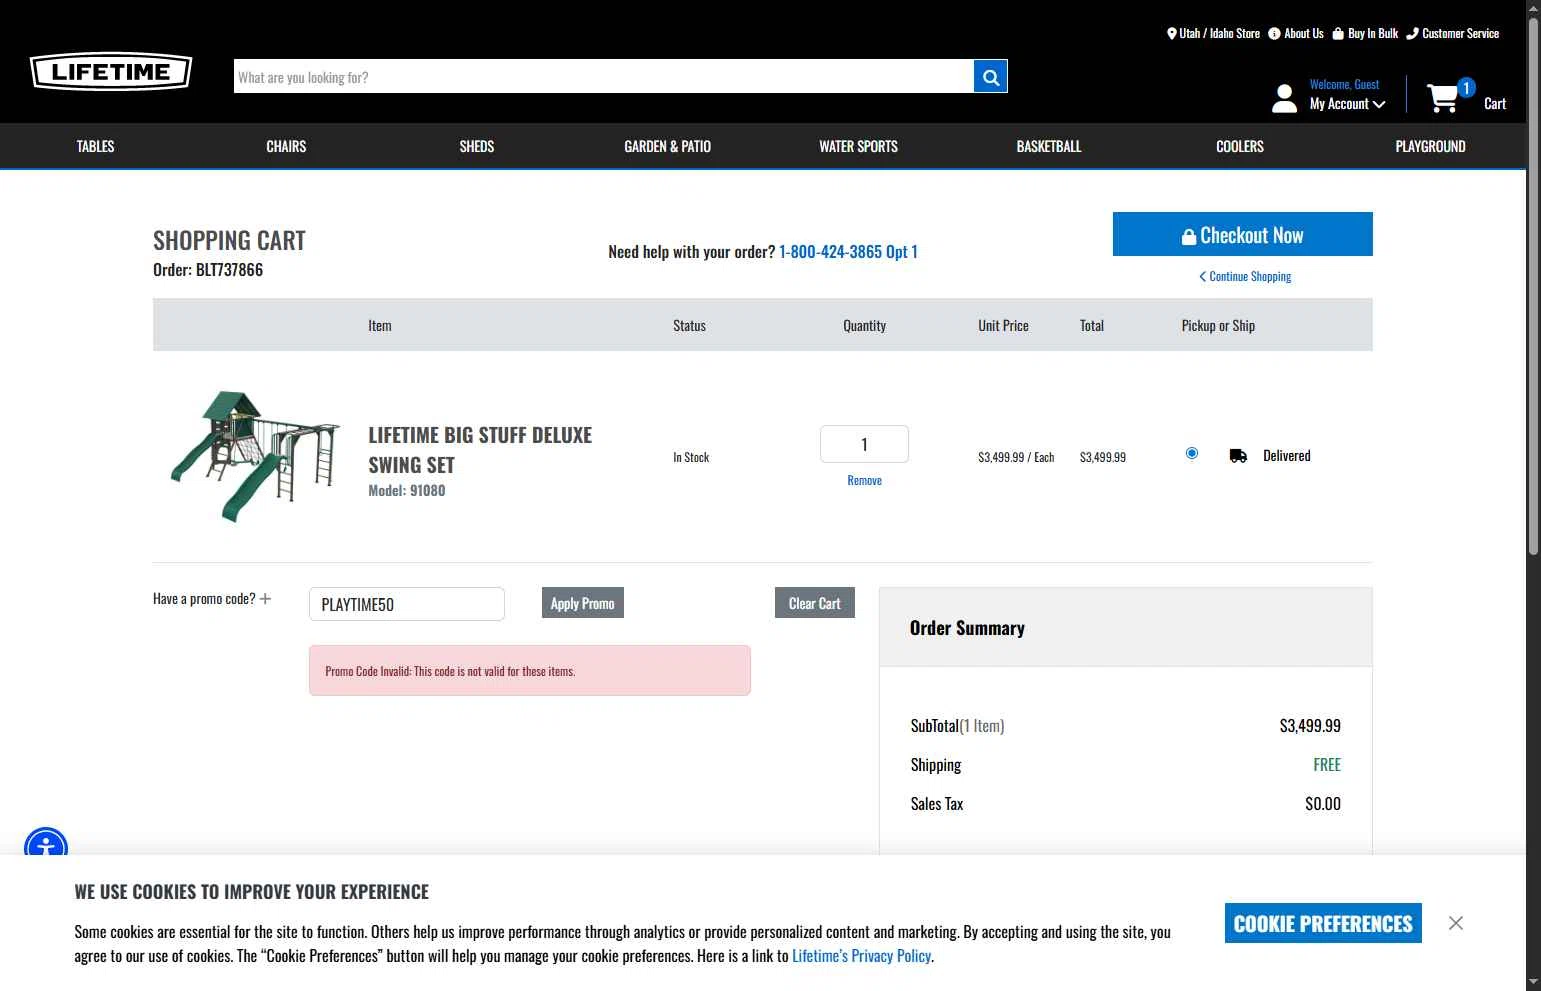Viewport: 1541px width, 991px height.
Task: Click the Lifetime logo
Action: [111, 72]
